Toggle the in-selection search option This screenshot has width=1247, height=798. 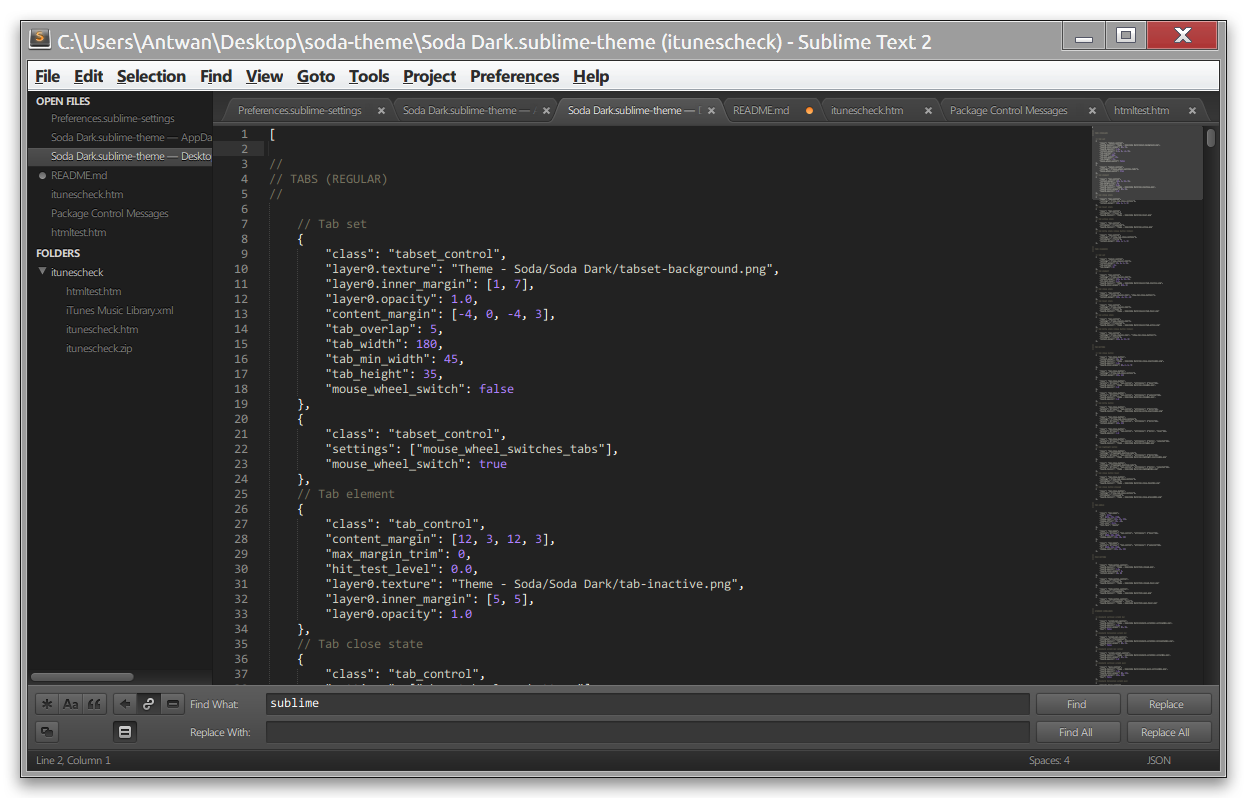(172, 704)
